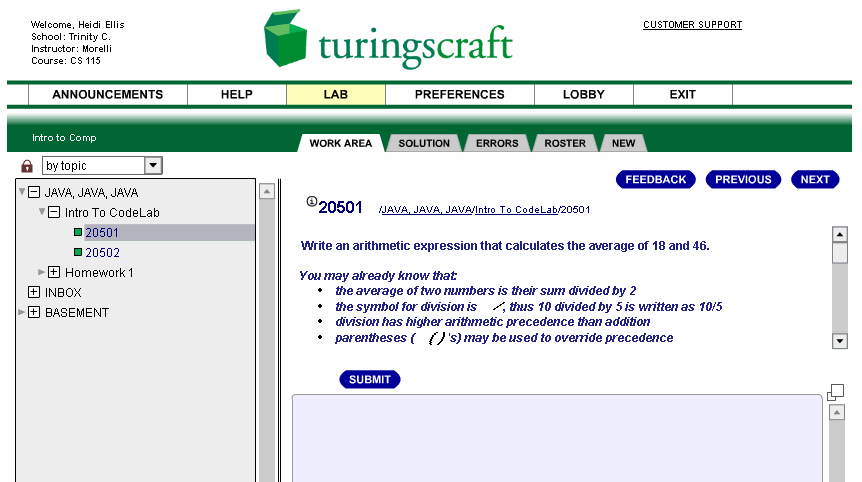Click the pop-out window icon above answer box
Screen dimensions: 862x482
point(835,392)
